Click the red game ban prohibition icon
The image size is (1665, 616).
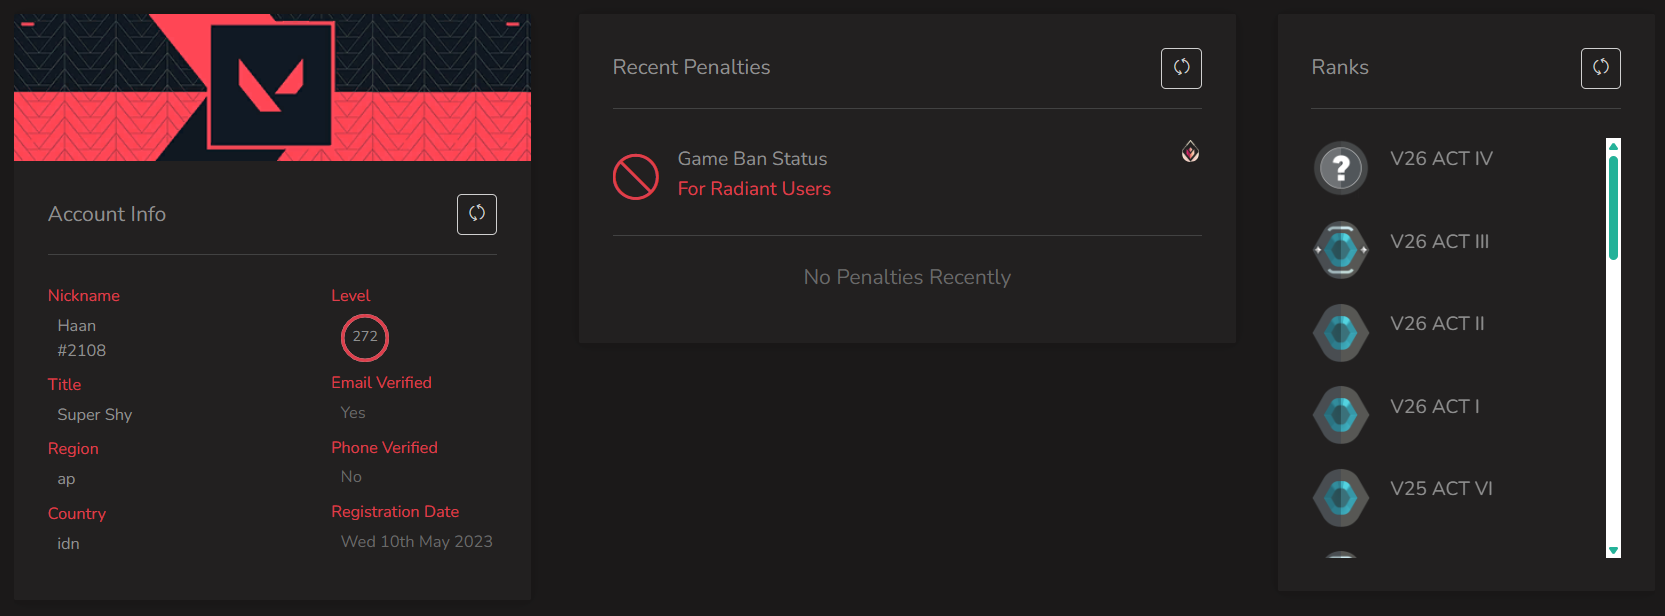click(x=636, y=177)
